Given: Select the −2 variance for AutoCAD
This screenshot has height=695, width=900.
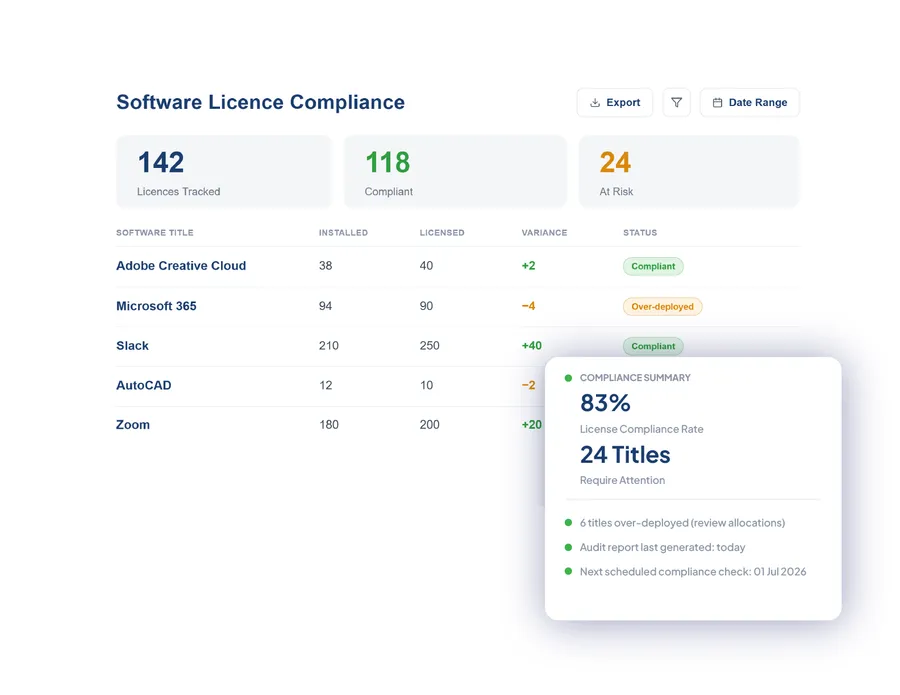Looking at the screenshot, I should coord(529,385).
